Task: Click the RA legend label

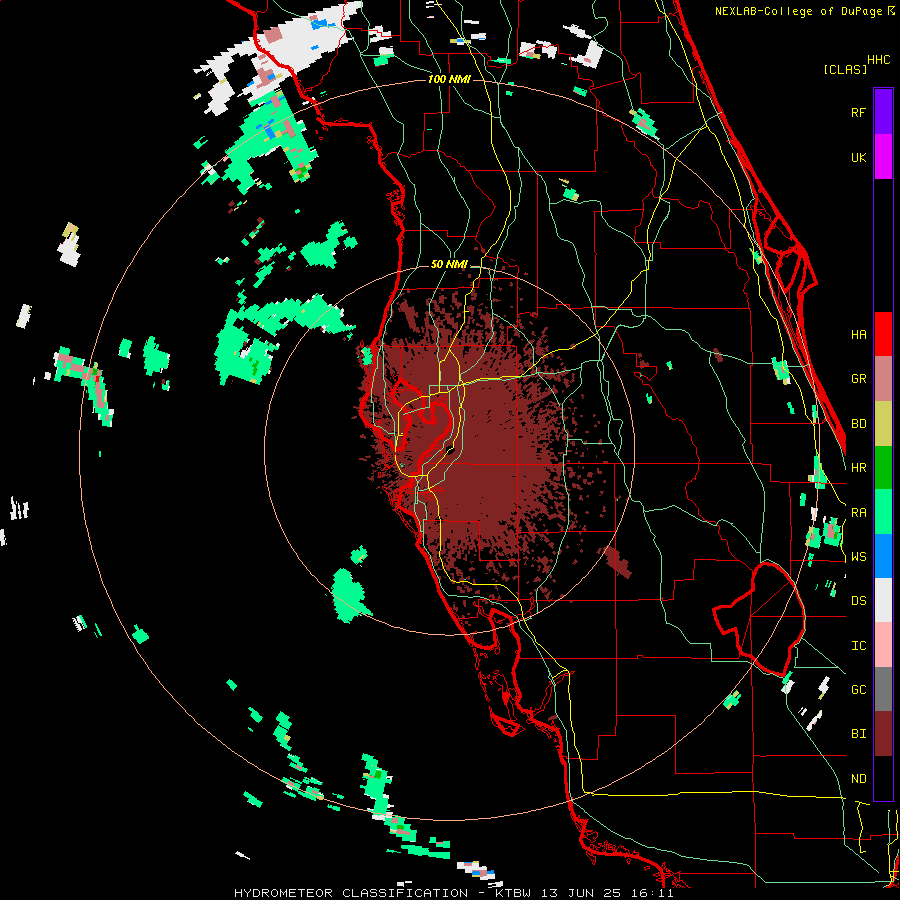Action: coord(858,512)
